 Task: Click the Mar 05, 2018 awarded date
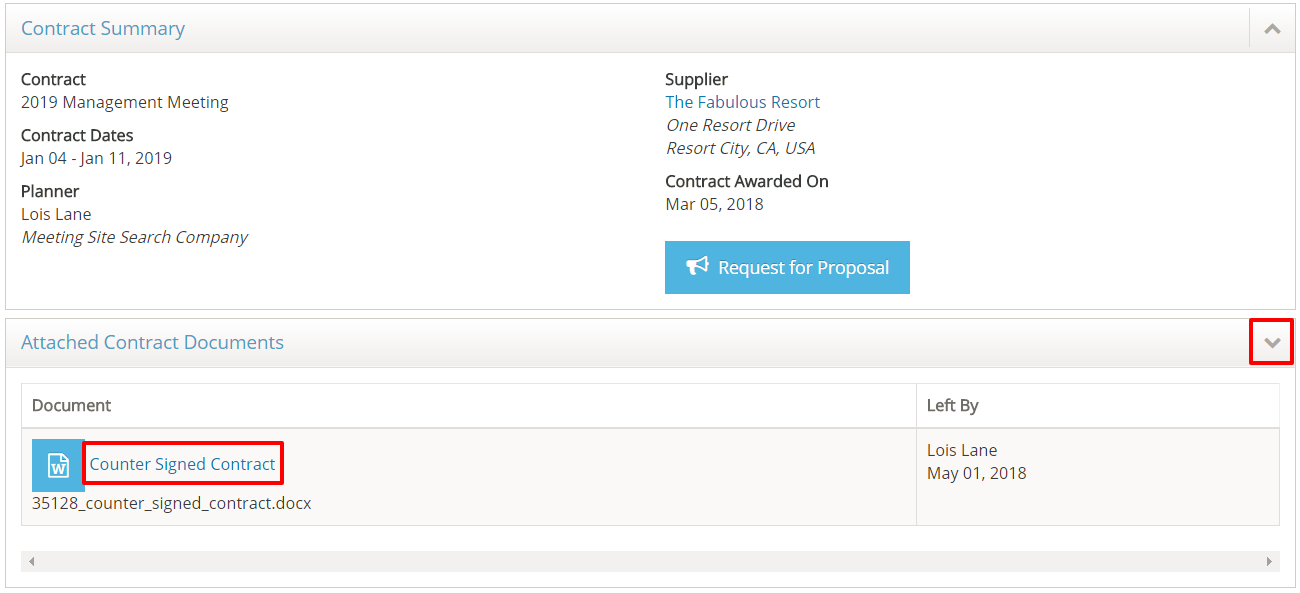(x=714, y=204)
